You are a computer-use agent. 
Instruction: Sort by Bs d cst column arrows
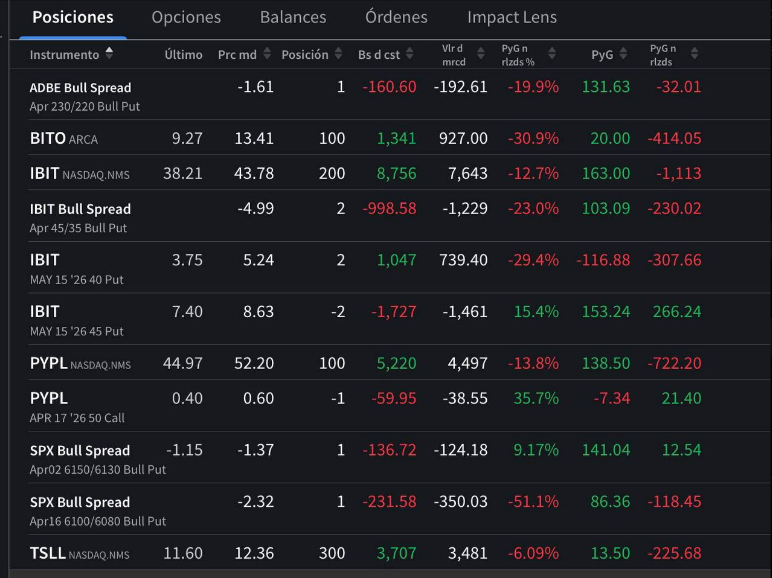410,54
